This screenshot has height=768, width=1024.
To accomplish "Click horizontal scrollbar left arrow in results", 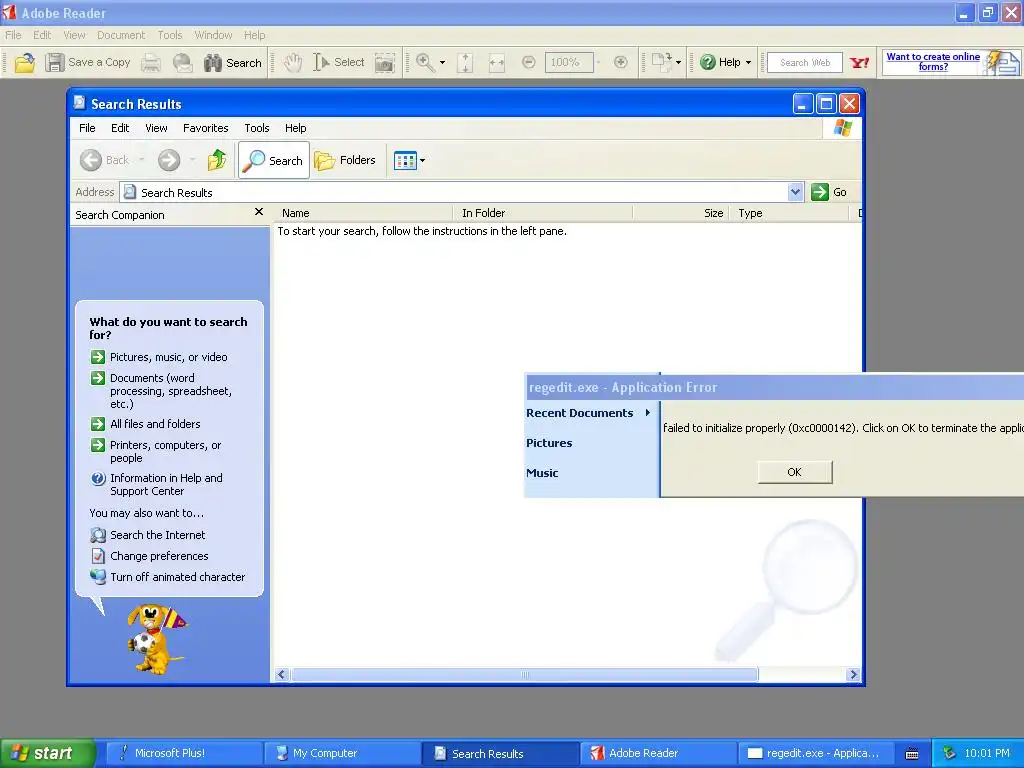I will pos(282,675).
